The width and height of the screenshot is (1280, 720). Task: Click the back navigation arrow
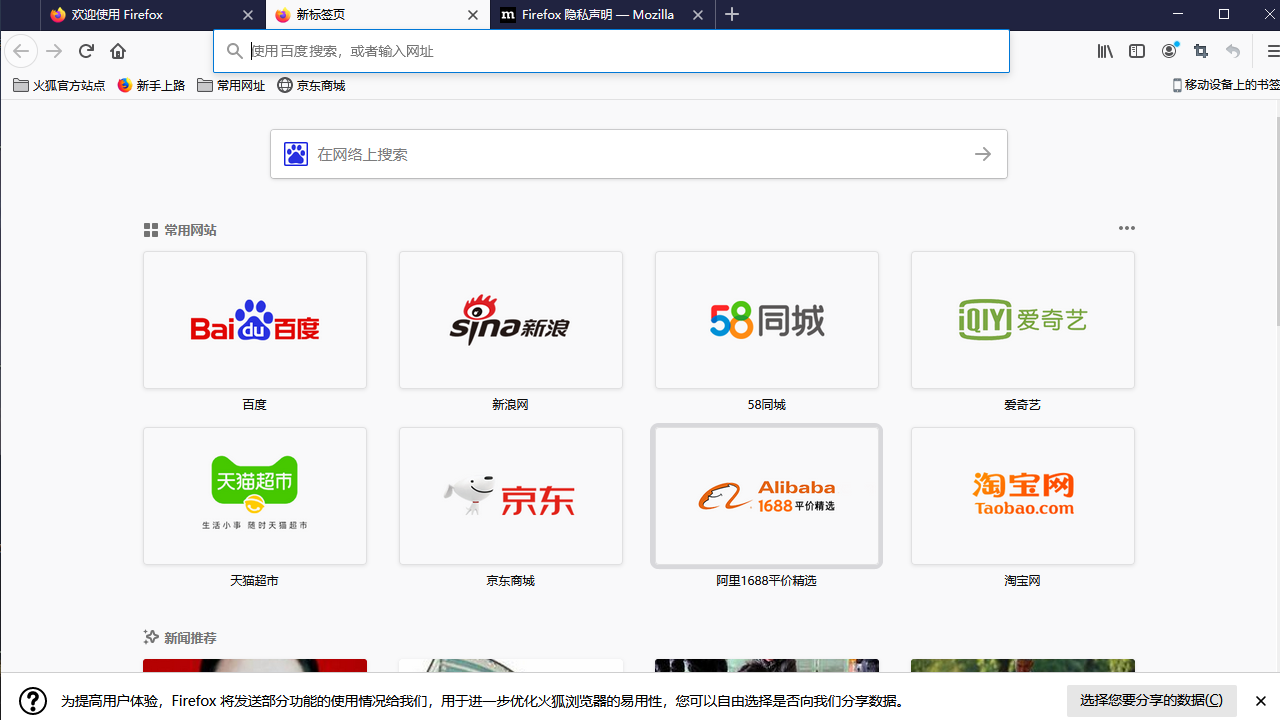(x=20, y=51)
